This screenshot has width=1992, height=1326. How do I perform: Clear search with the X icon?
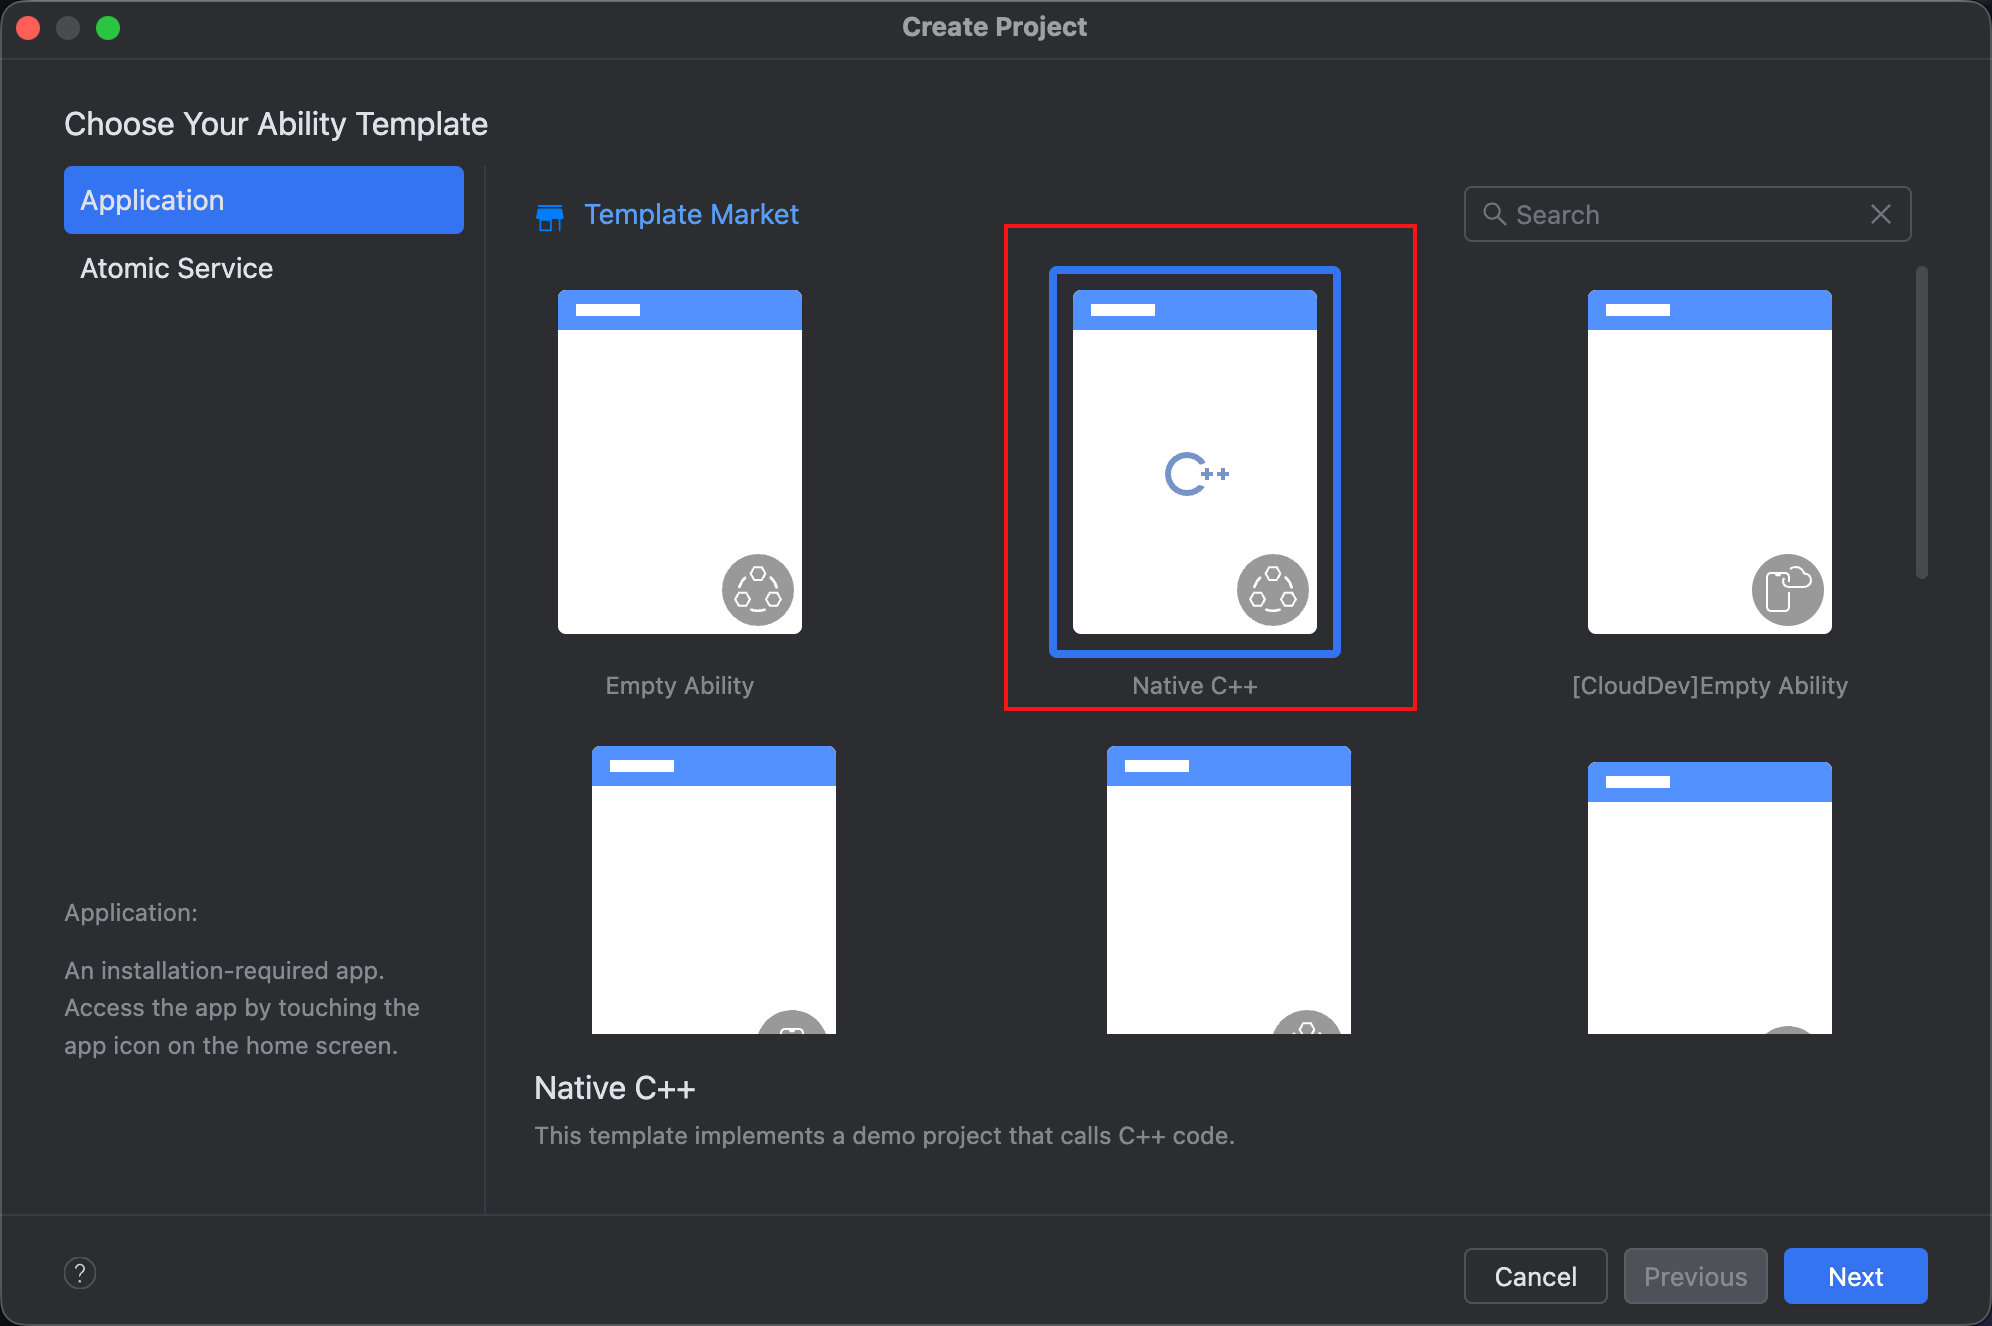pos(1880,214)
